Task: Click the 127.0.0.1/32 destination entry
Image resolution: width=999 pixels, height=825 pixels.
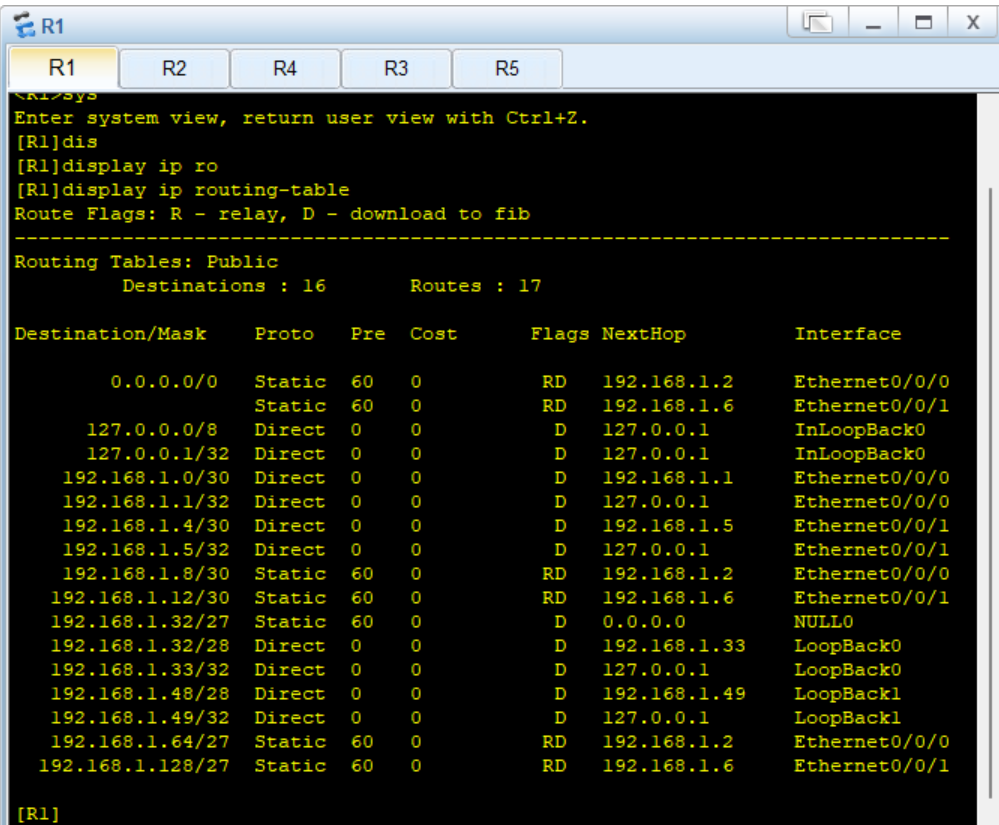Action: 157,454
